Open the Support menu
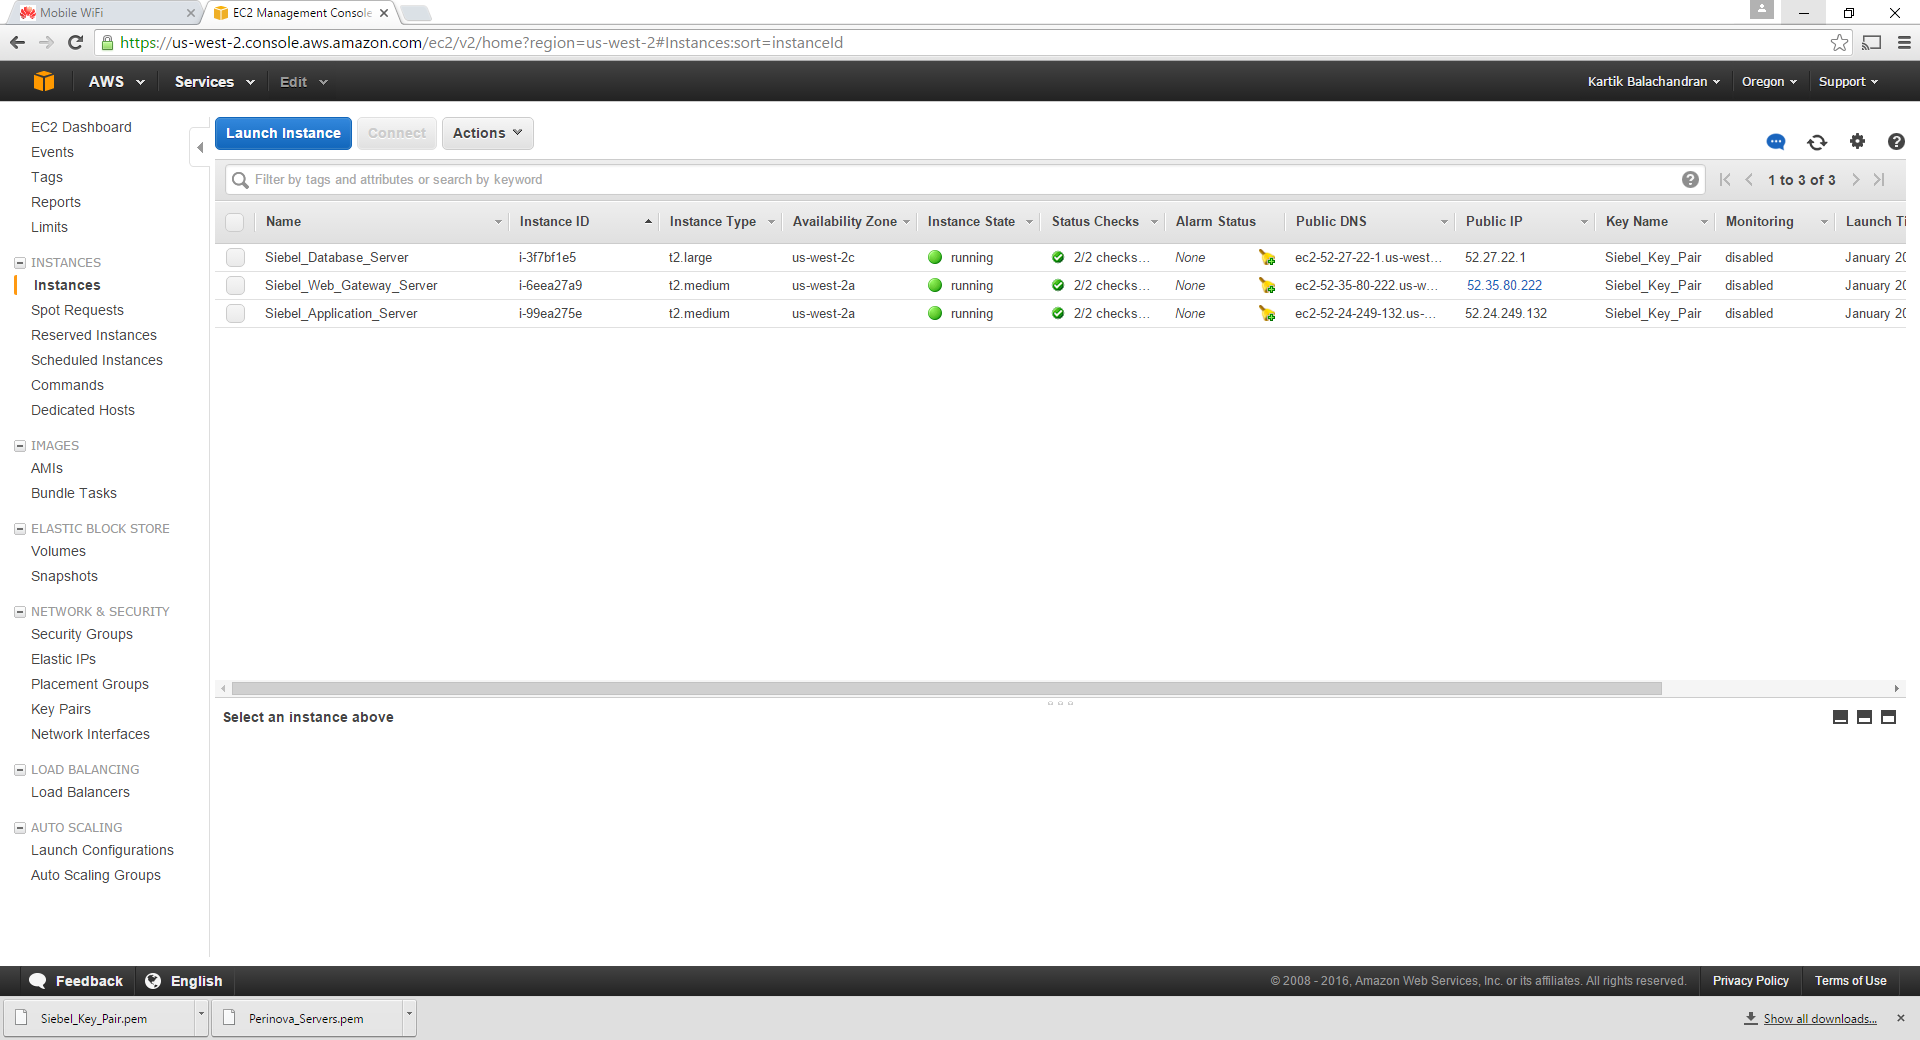 tap(1847, 82)
